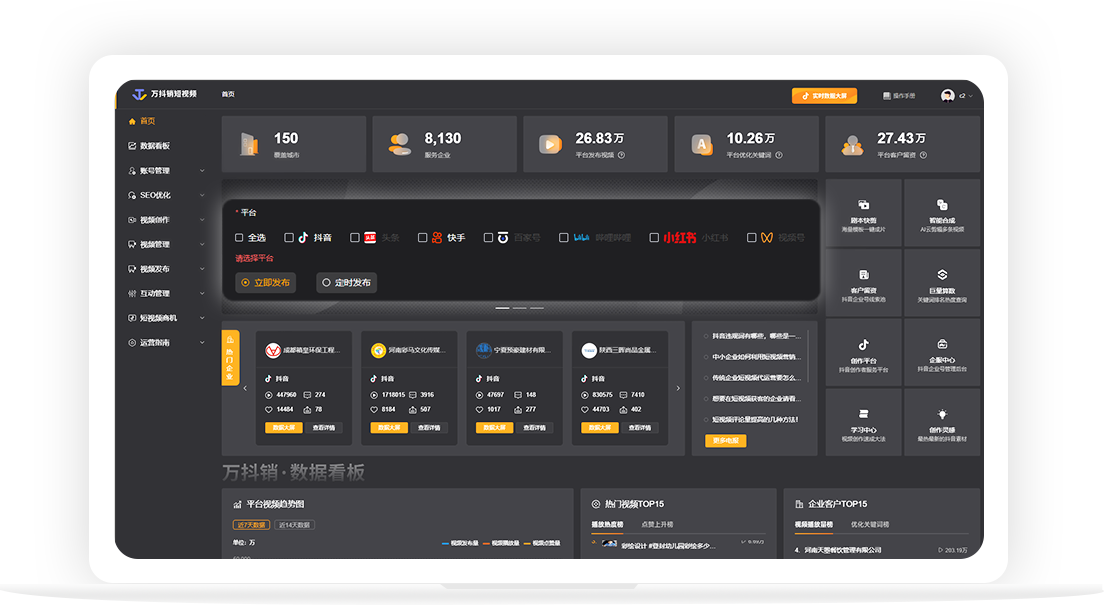Enable the 快手 platform checkbox

[423, 238]
